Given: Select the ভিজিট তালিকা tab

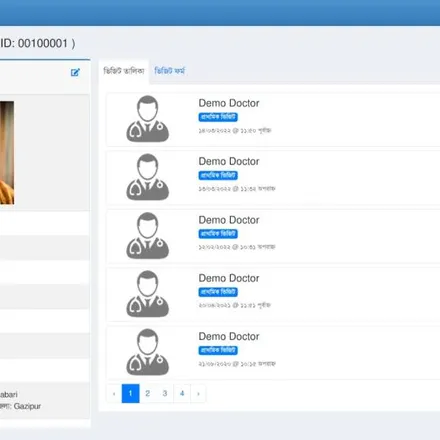Looking at the screenshot, I should (124, 71).
